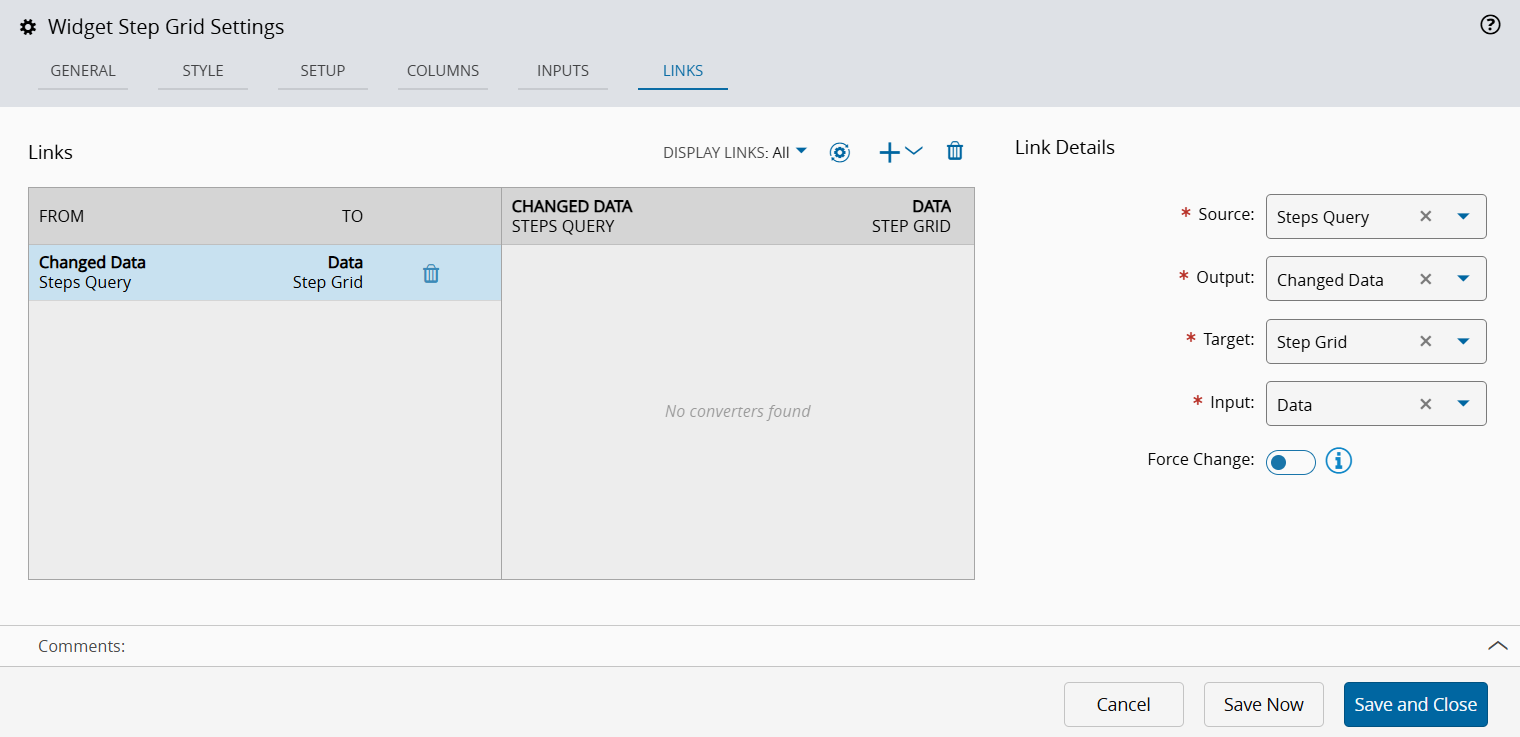Click the plus icon to add link
The height and width of the screenshot is (737, 1520).
(889, 152)
